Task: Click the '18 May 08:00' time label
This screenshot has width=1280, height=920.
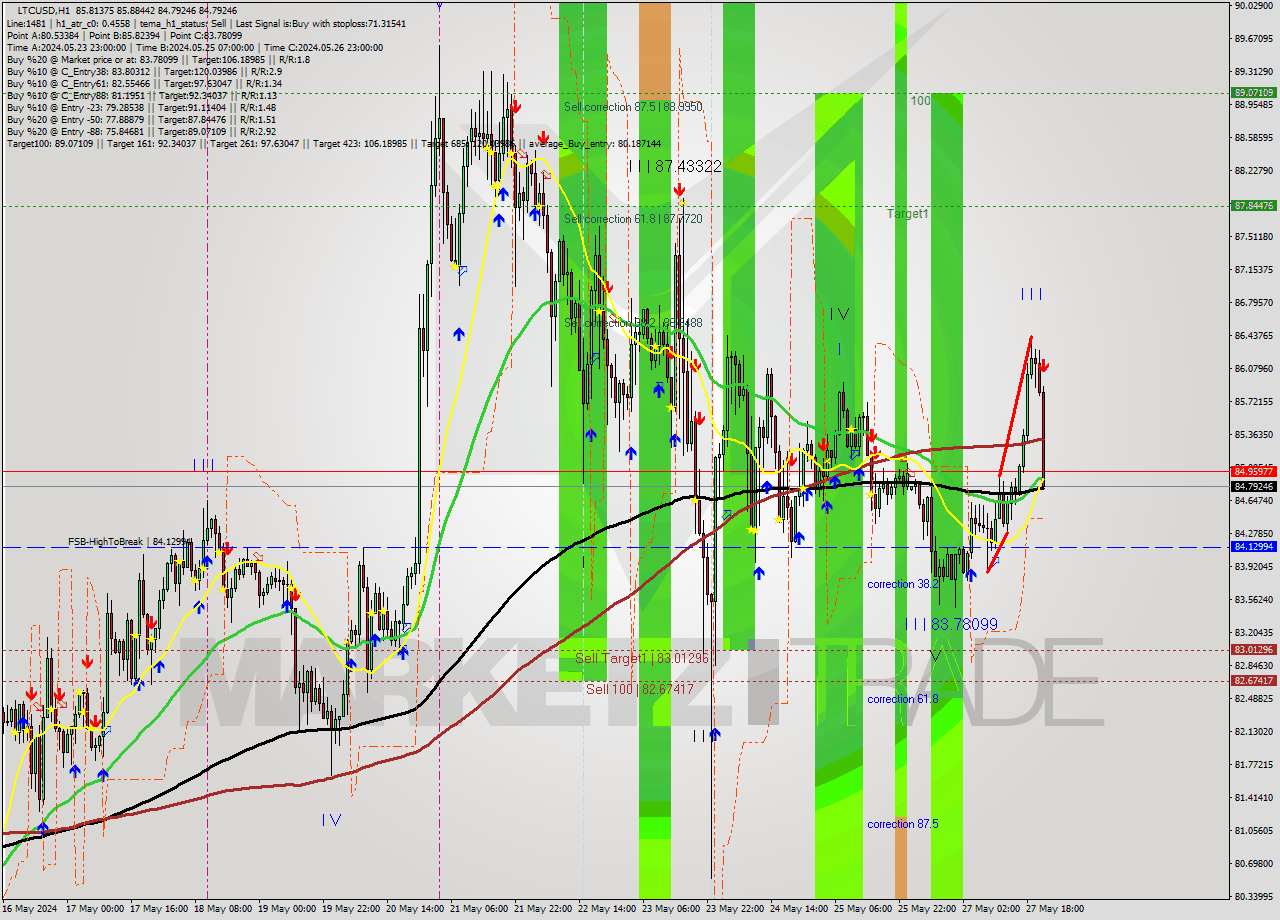Action: tap(223, 909)
